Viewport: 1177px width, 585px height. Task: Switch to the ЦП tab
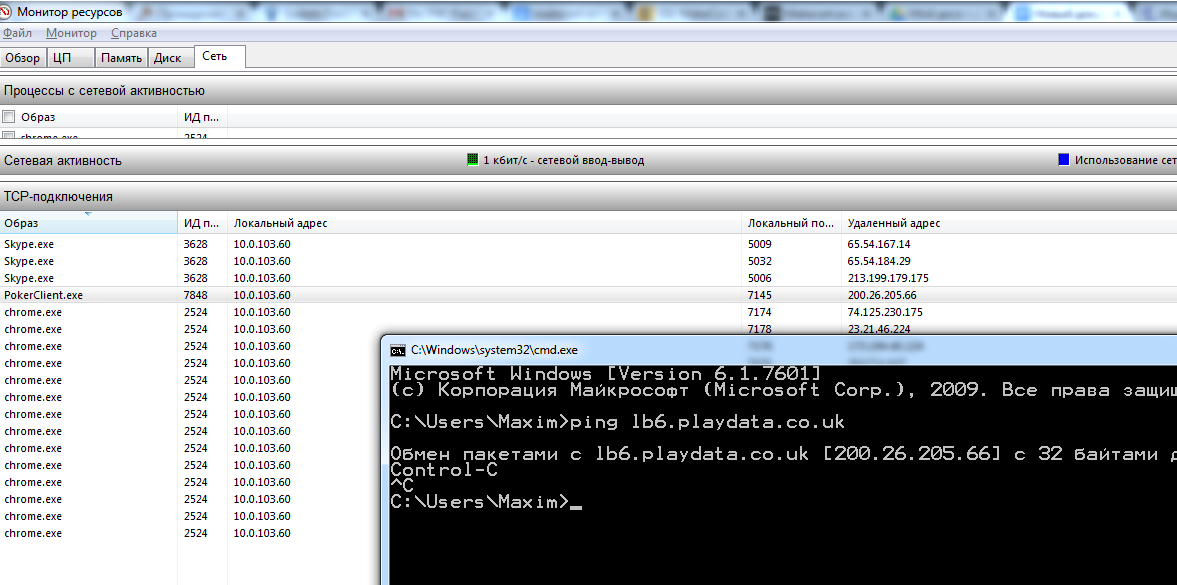pyautogui.click(x=71, y=58)
